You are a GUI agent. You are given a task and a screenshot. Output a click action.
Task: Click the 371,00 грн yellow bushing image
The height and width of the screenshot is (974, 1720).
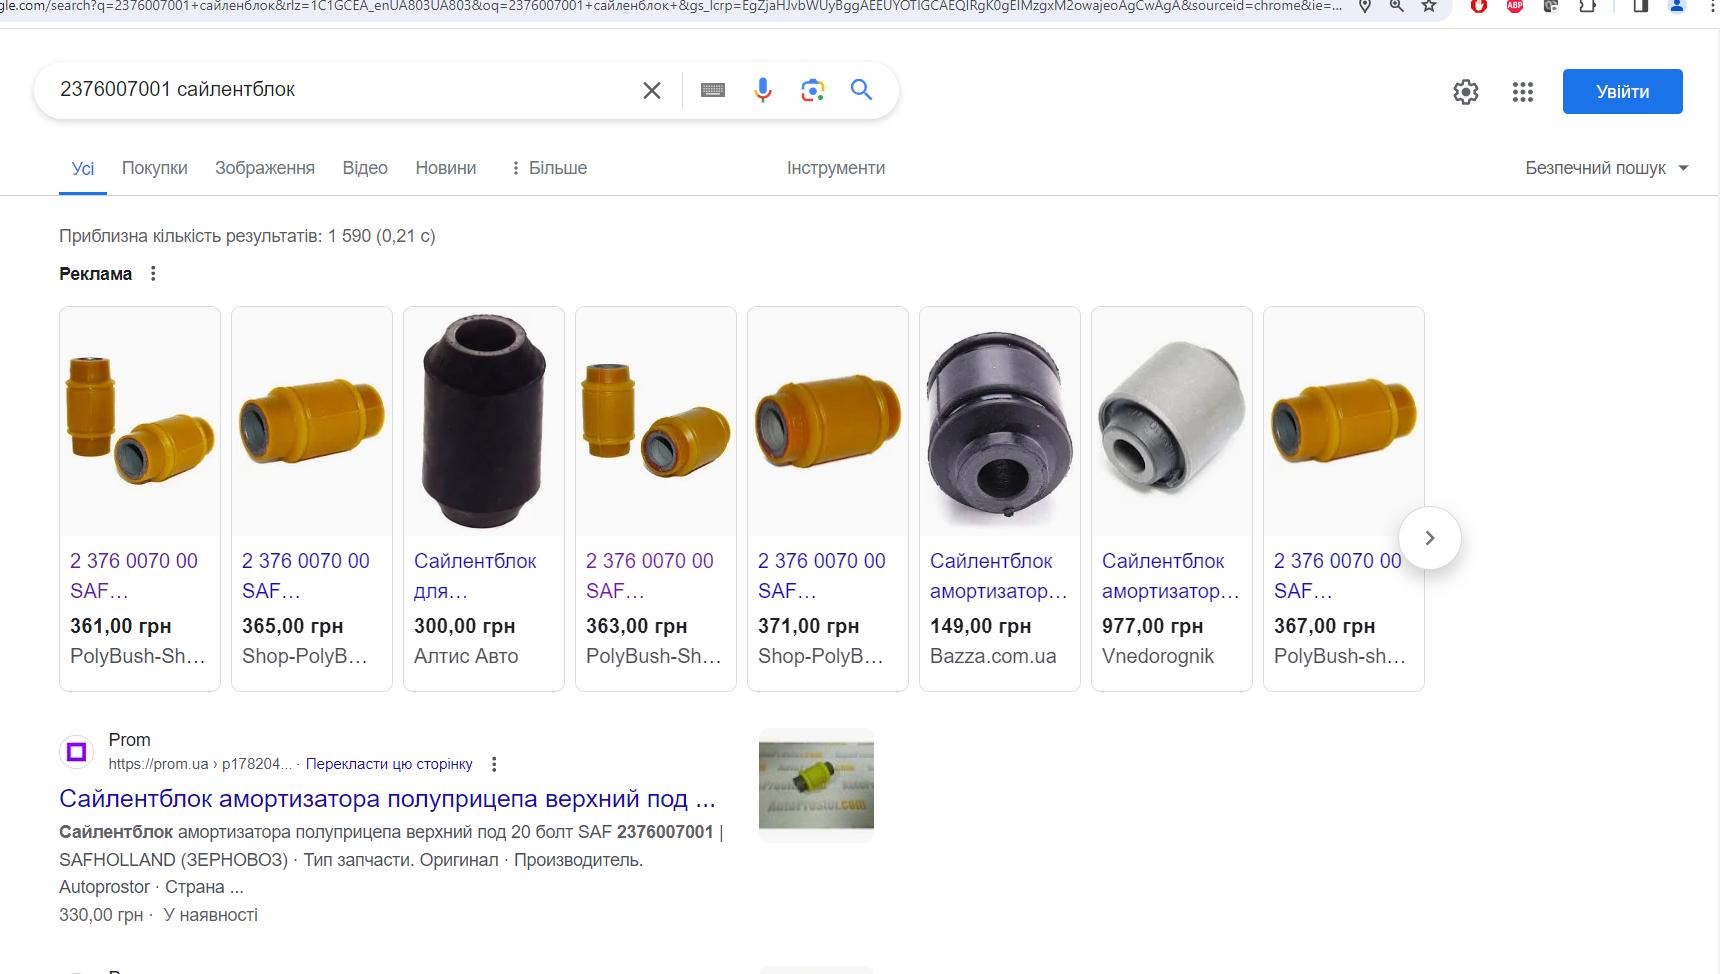click(x=828, y=421)
